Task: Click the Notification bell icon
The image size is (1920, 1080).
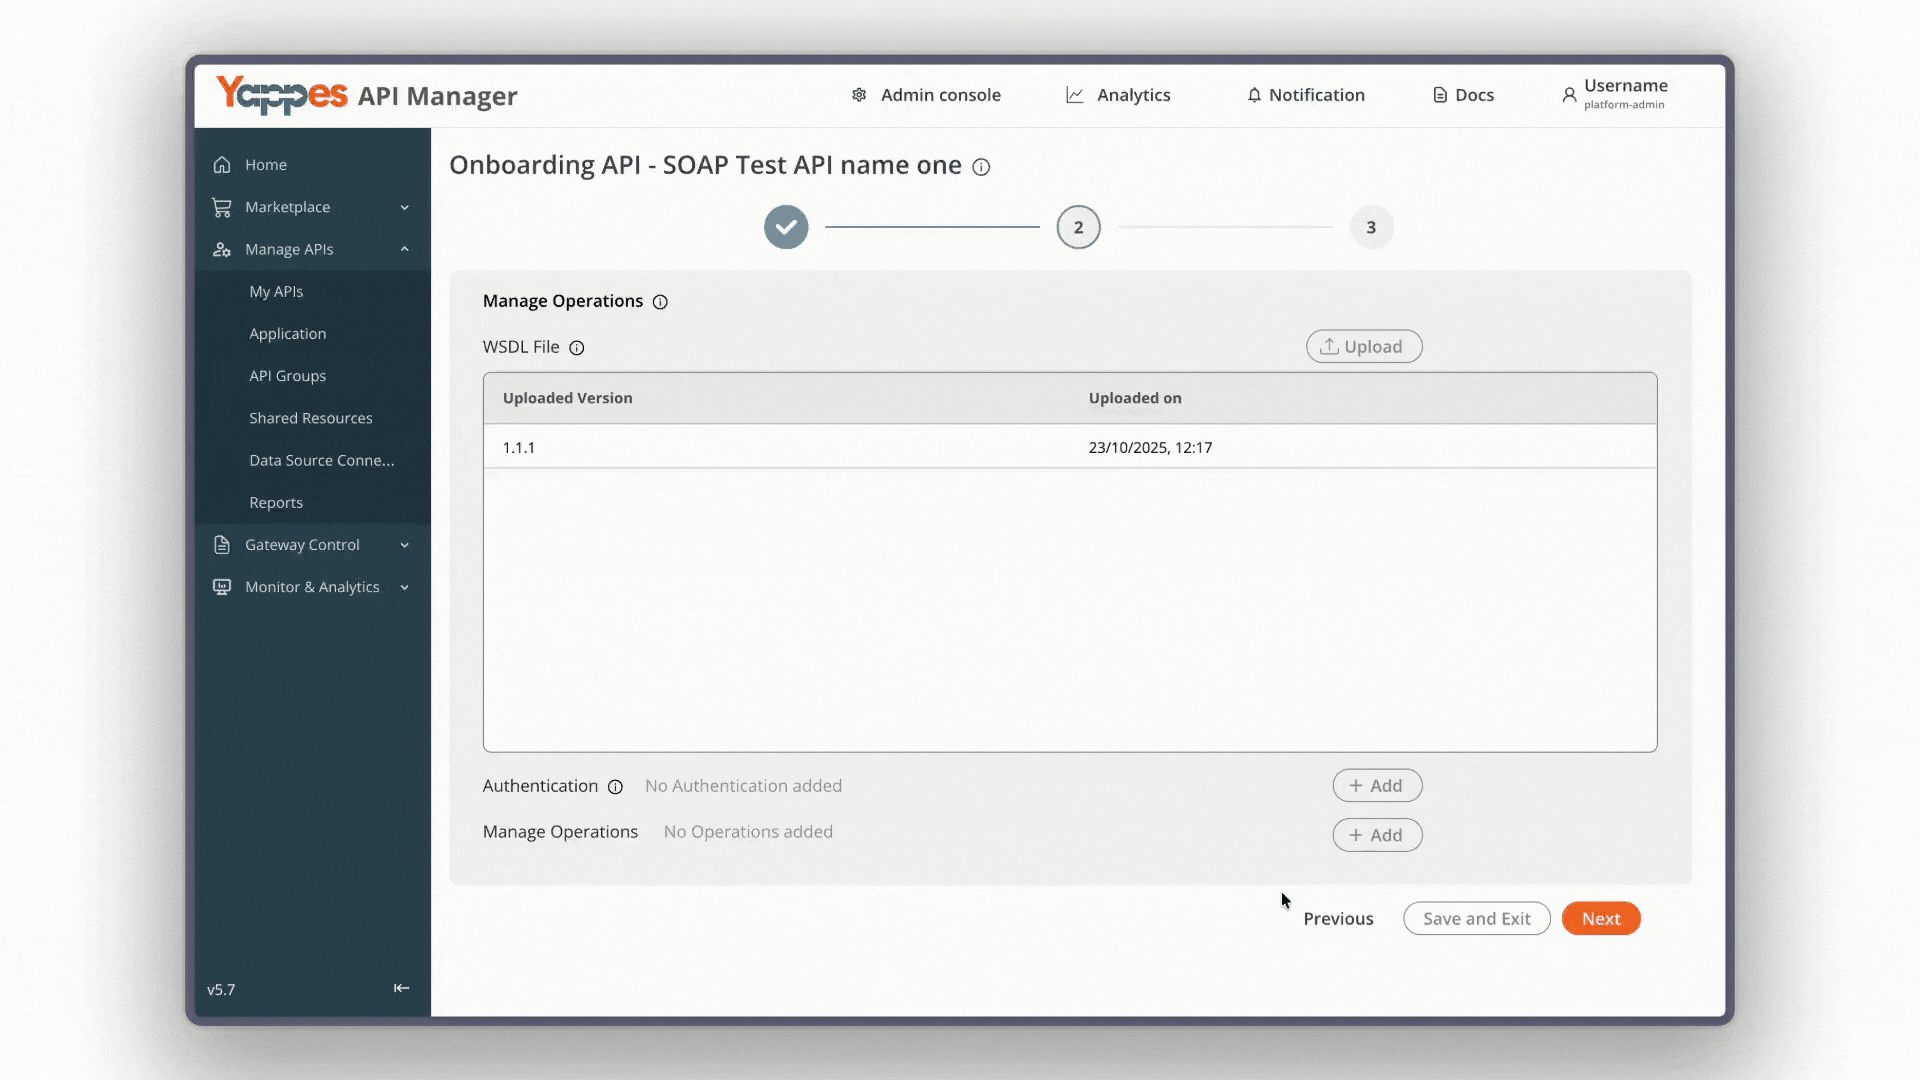Action: click(1254, 95)
